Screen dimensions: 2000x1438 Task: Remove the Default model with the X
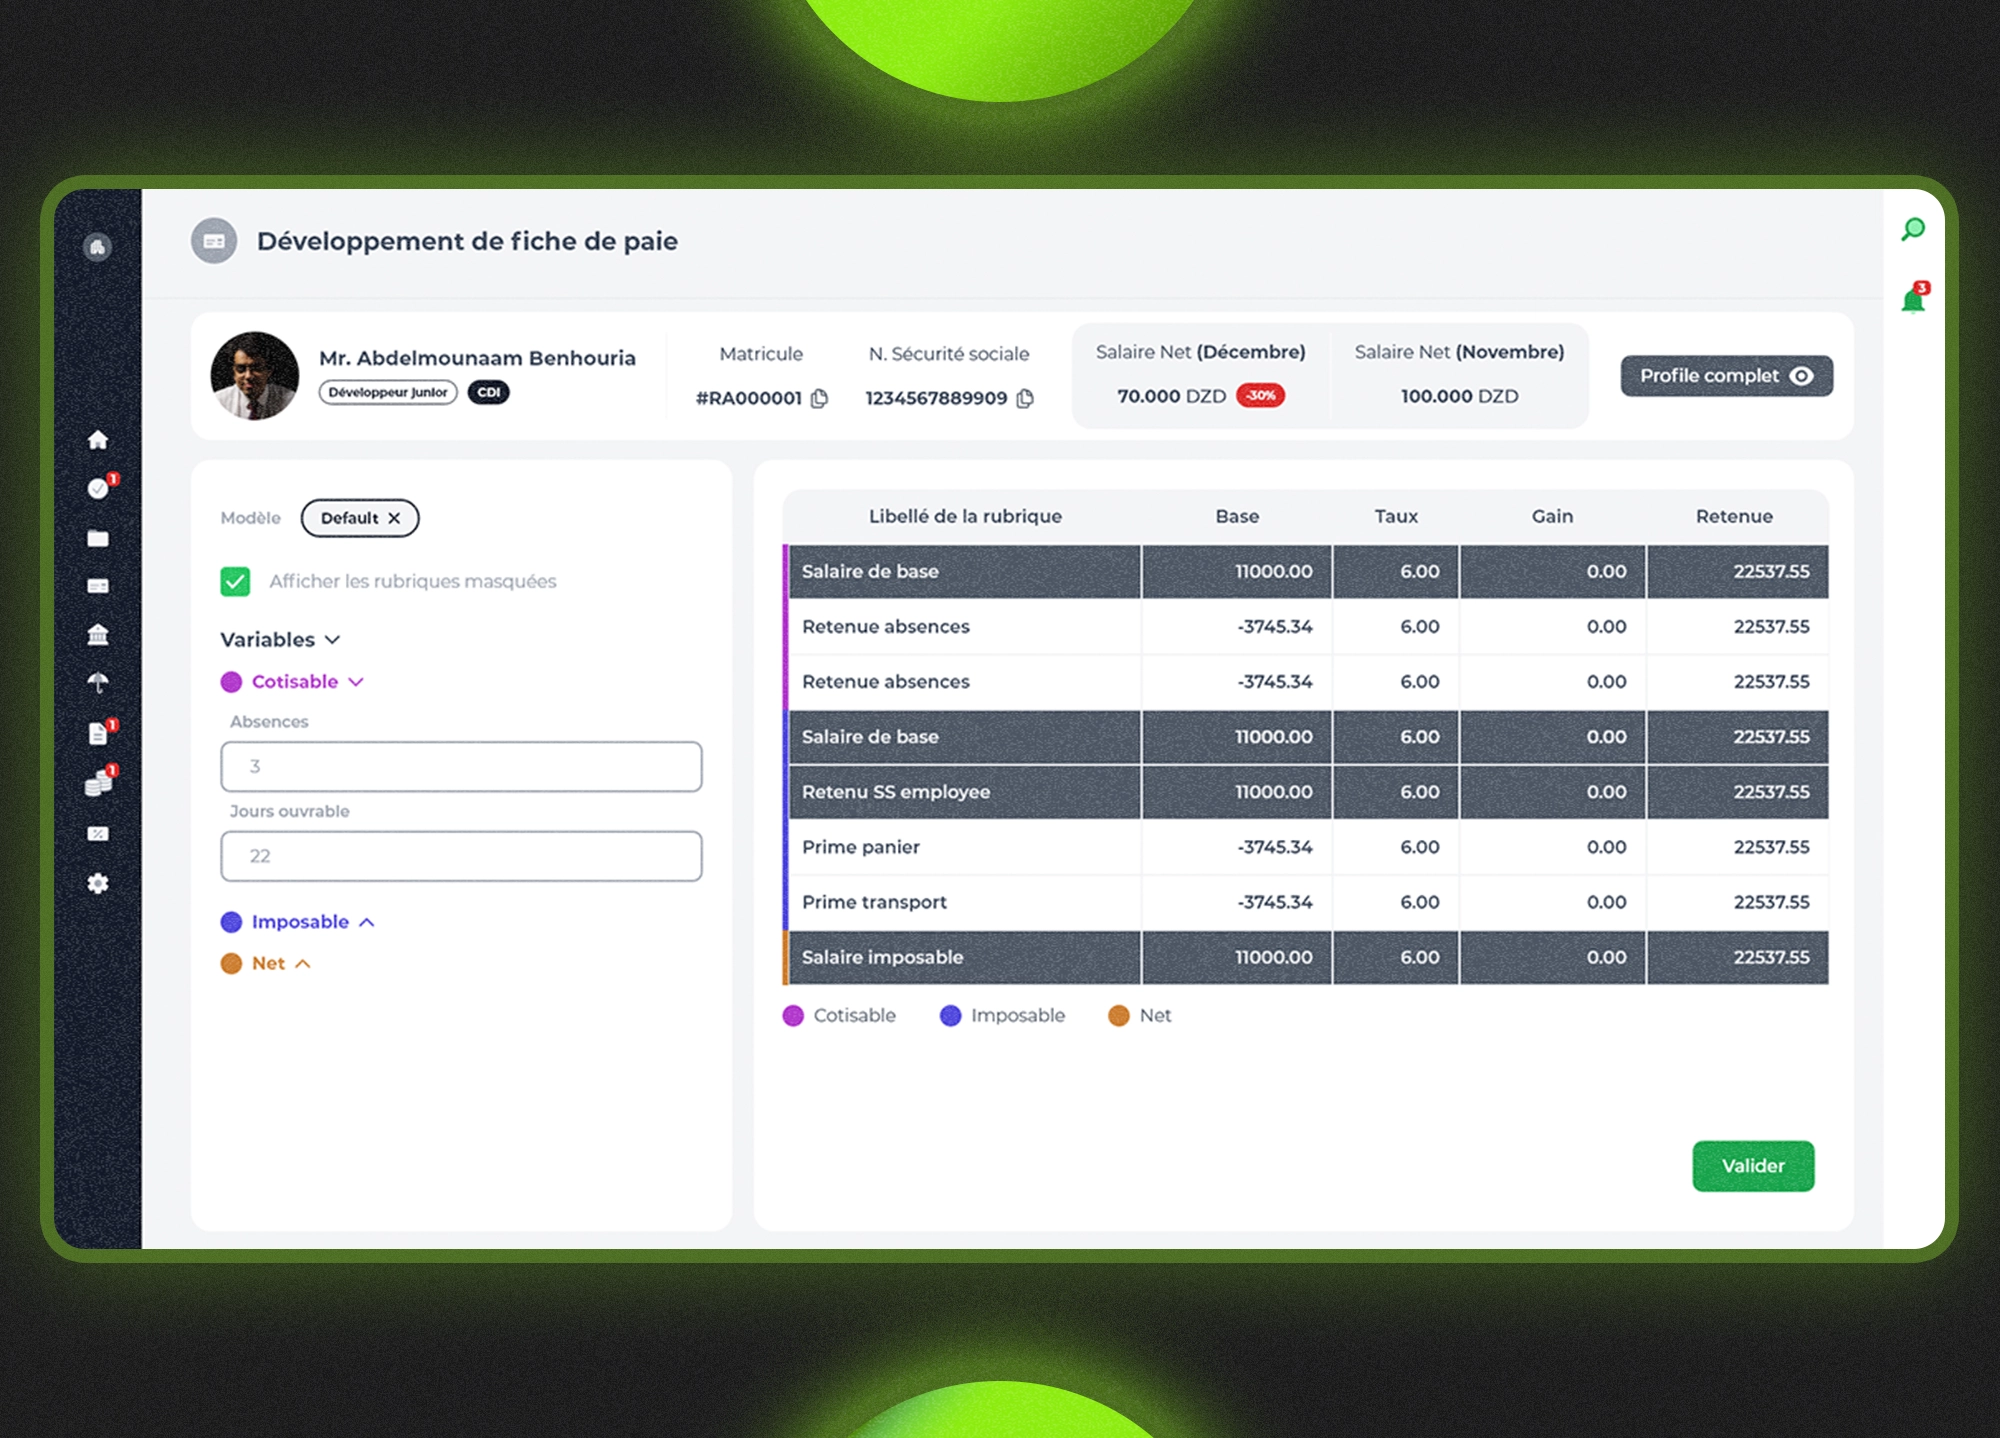click(394, 518)
